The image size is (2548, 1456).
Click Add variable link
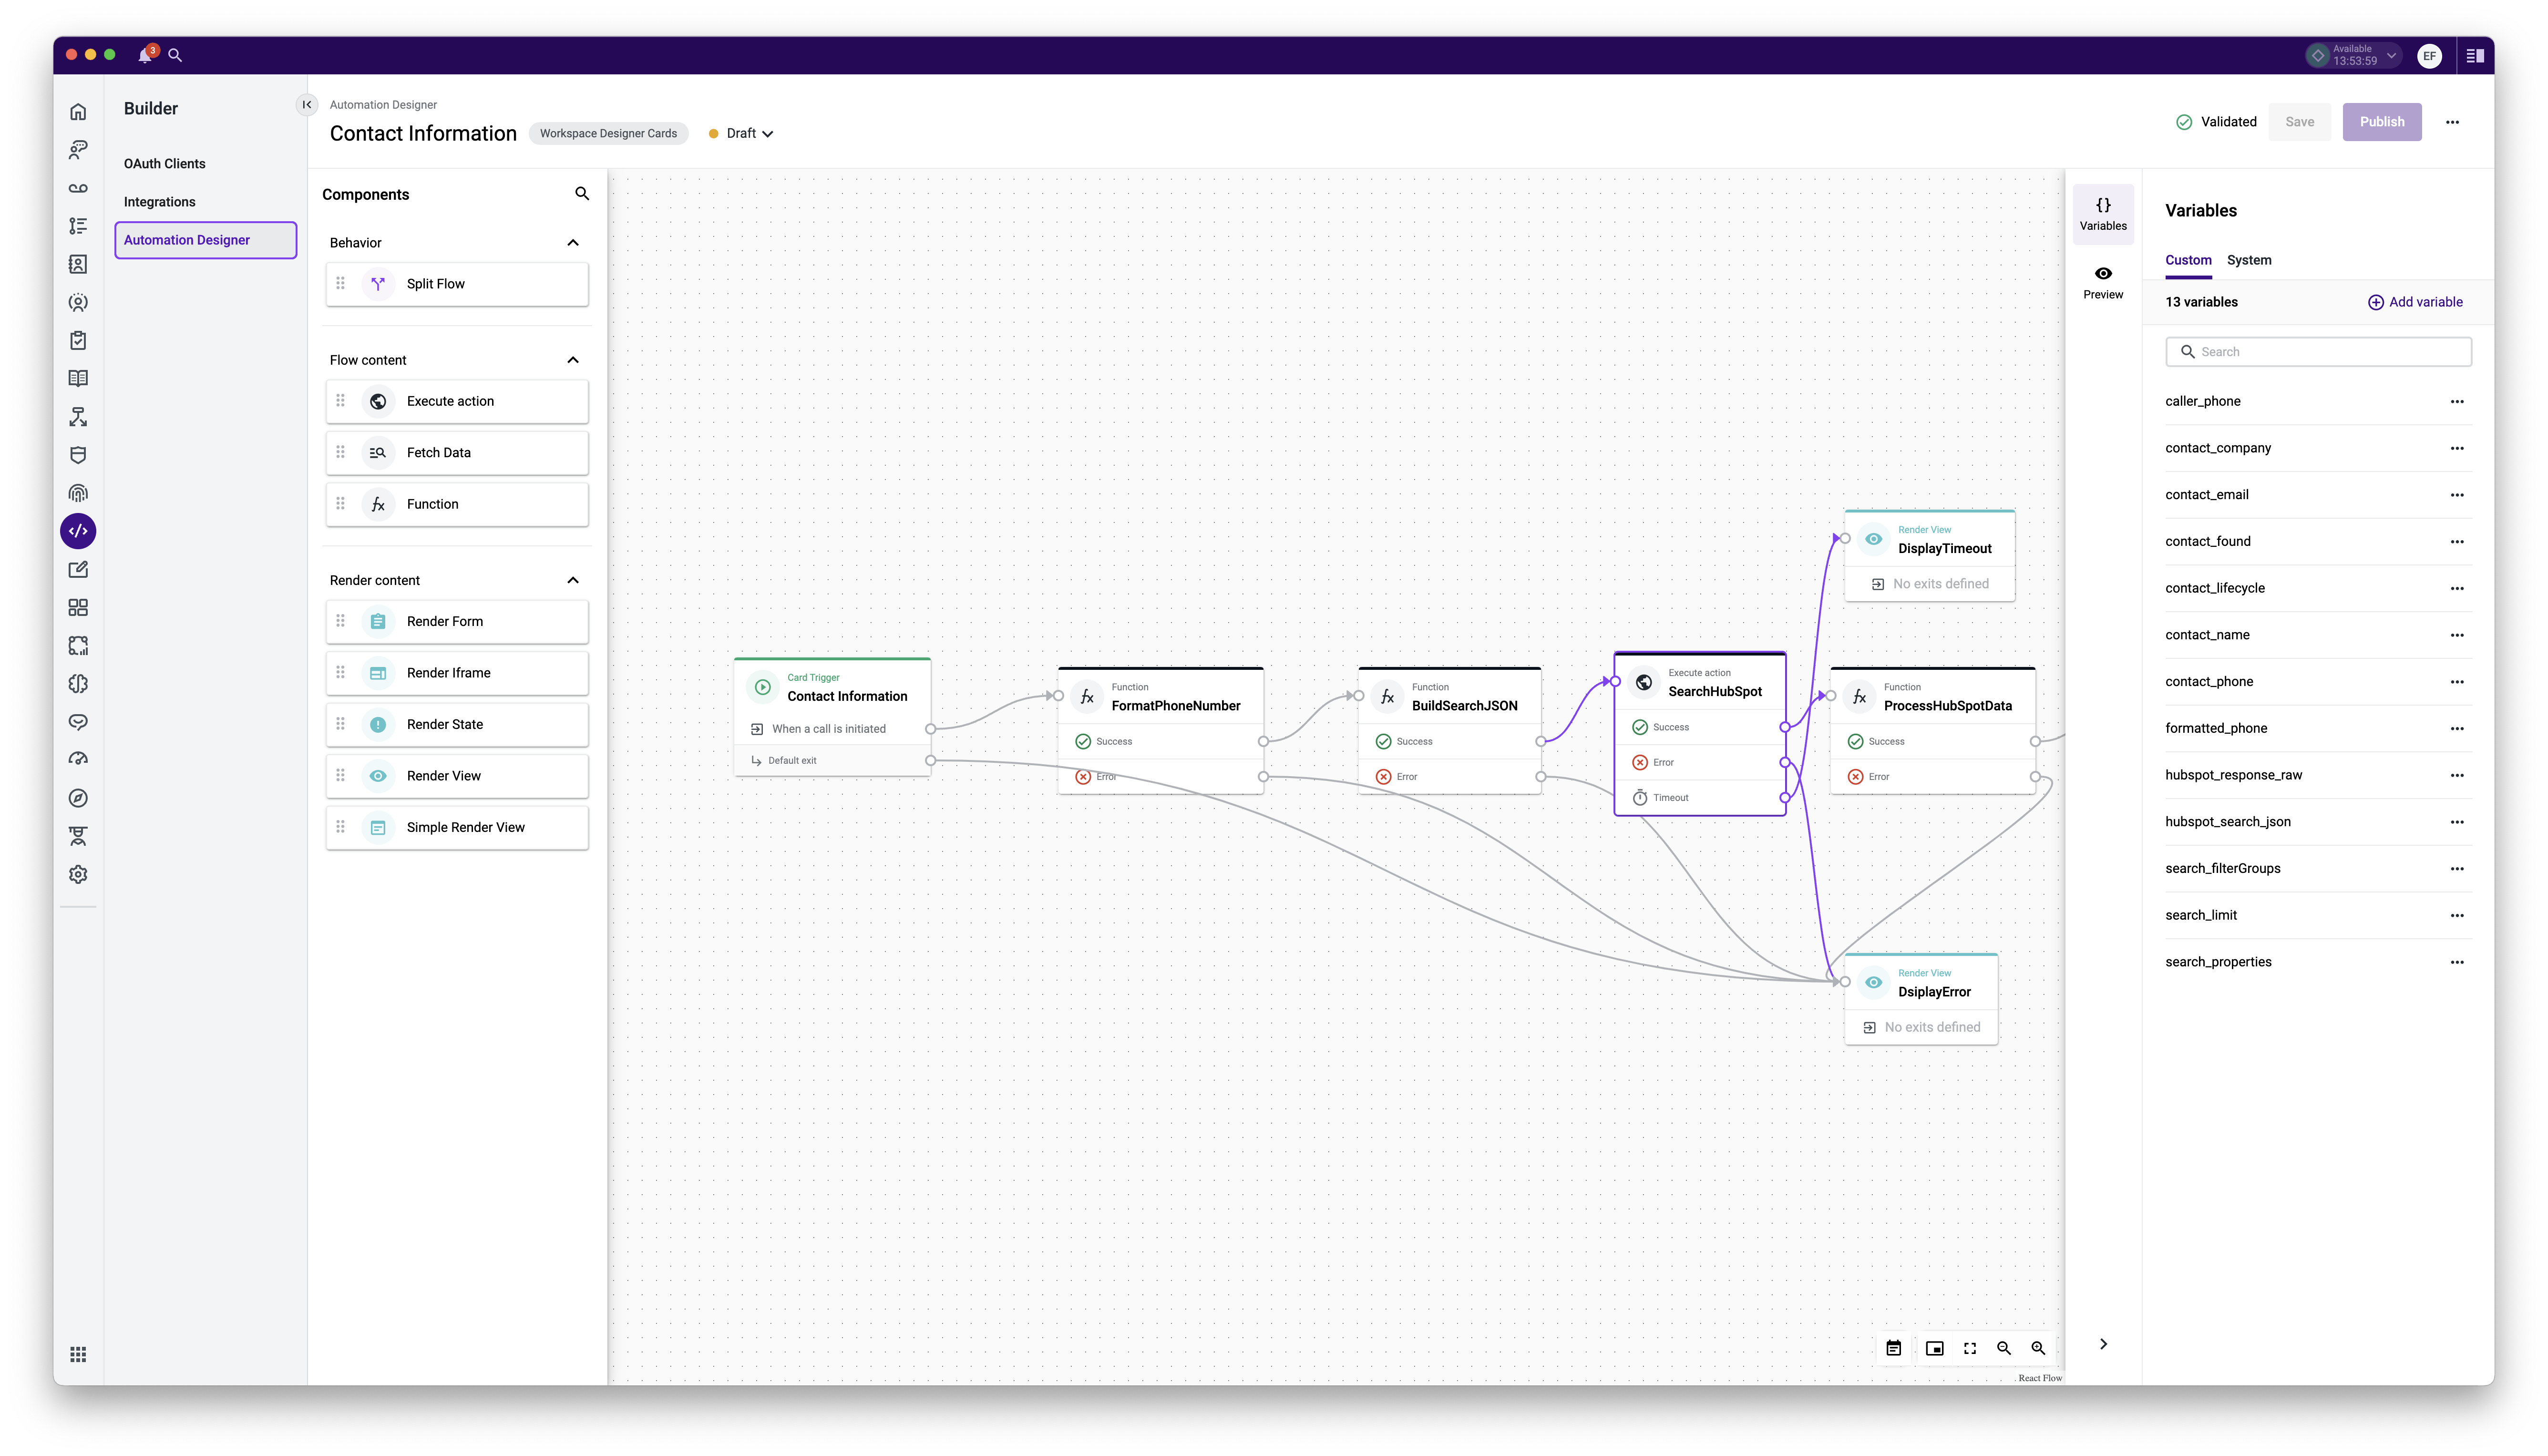tap(2415, 302)
